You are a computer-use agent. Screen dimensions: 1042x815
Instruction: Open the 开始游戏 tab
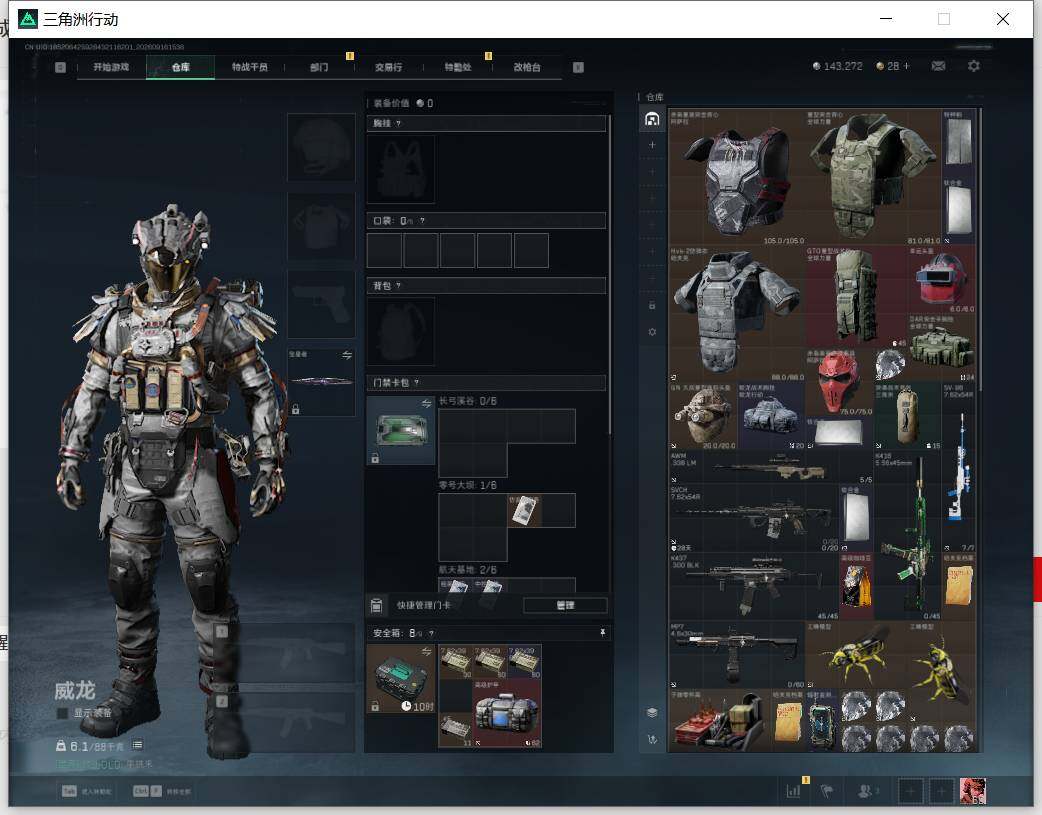tap(111, 67)
